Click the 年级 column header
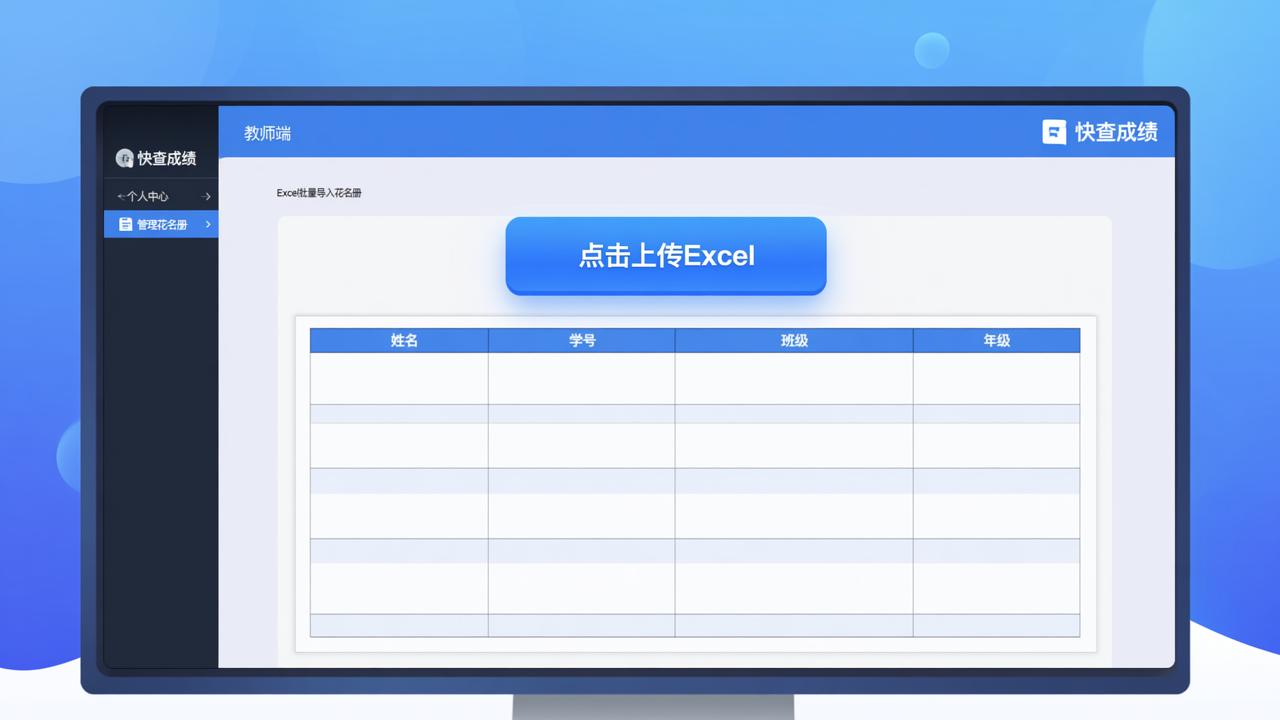 coord(997,340)
